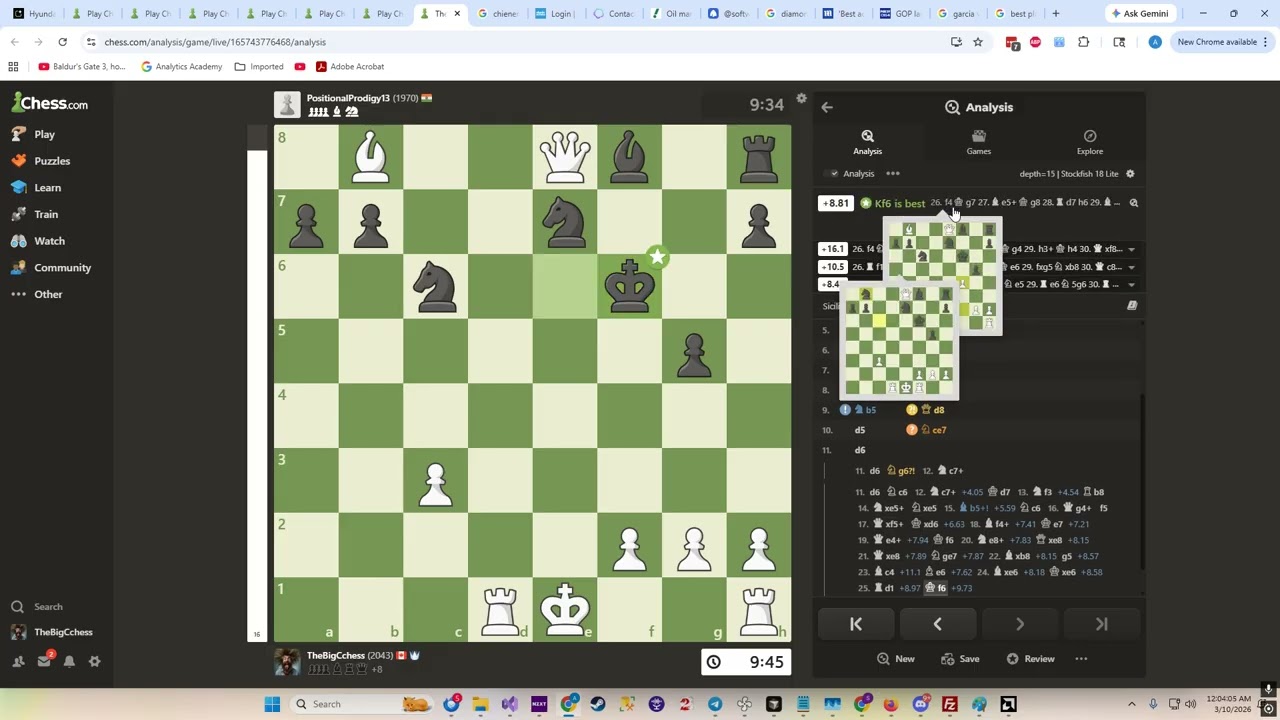Open PositionalProdigy13 player name link
1280x720 pixels.
[347, 98]
